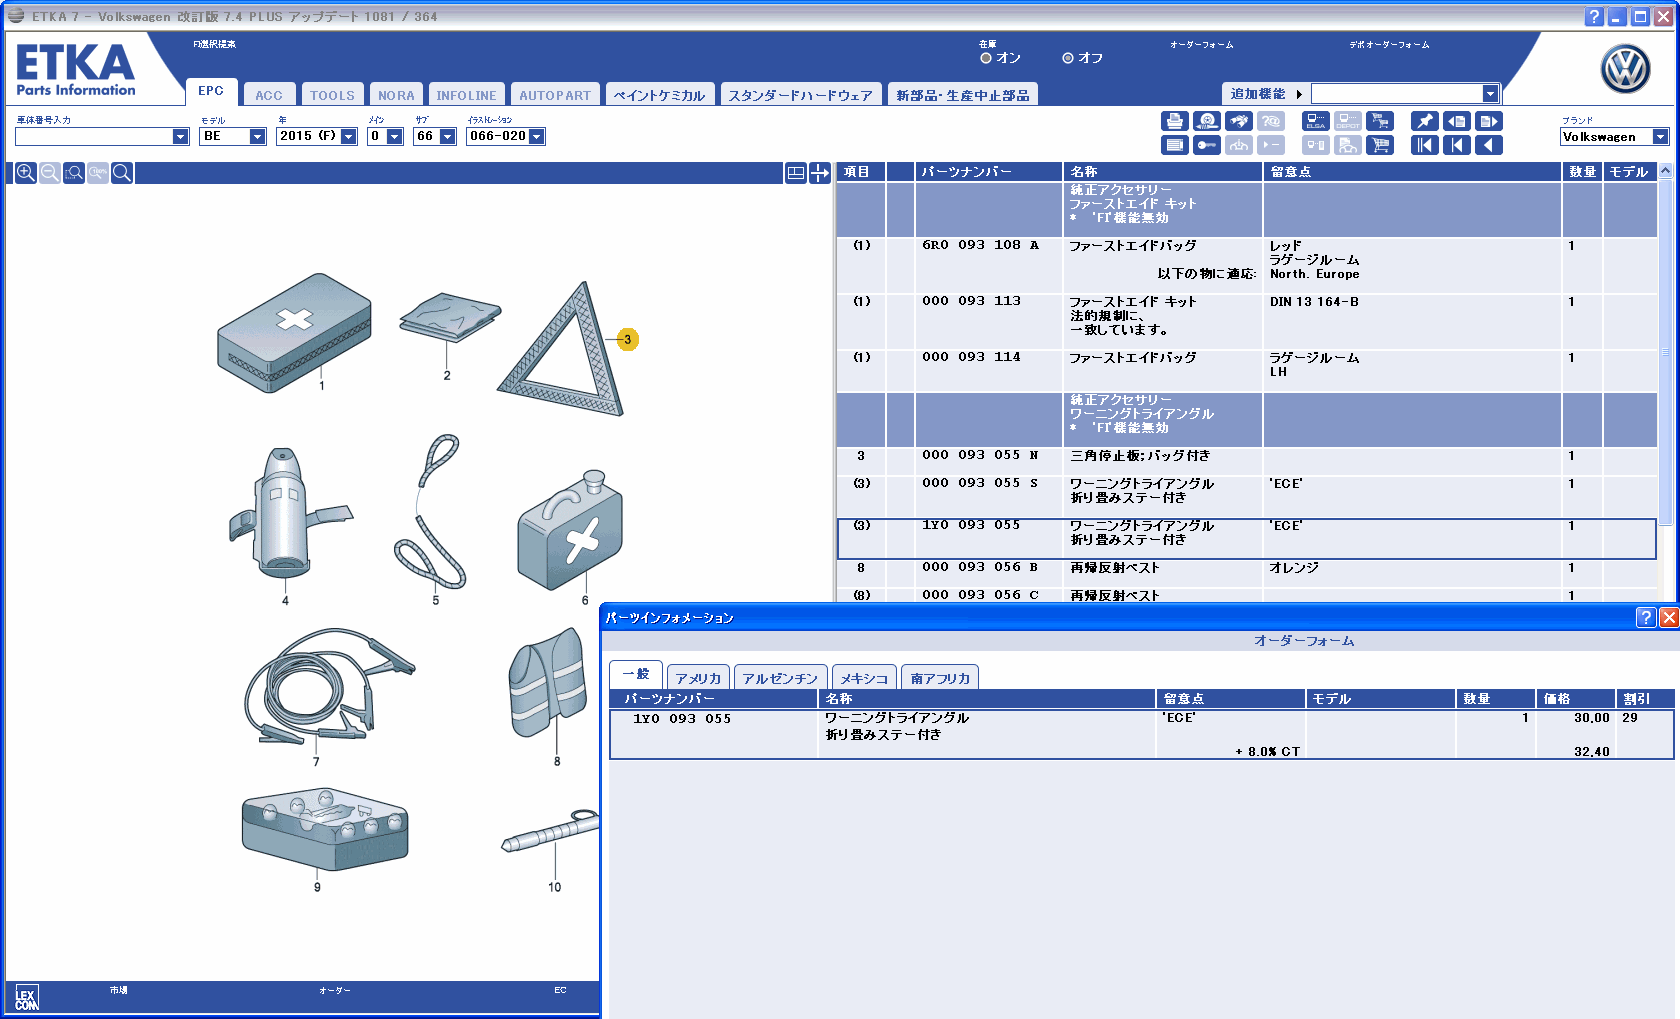Jump to first with double-bar arrow icon
This screenshot has width=1680, height=1019.
[x=1424, y=145]
